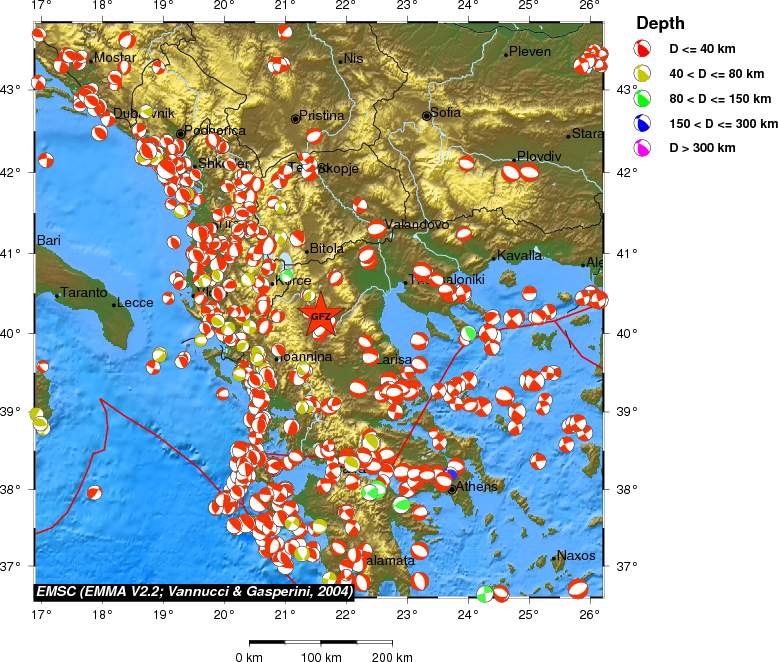Click the 100 km scale bar label

(319, 657)
